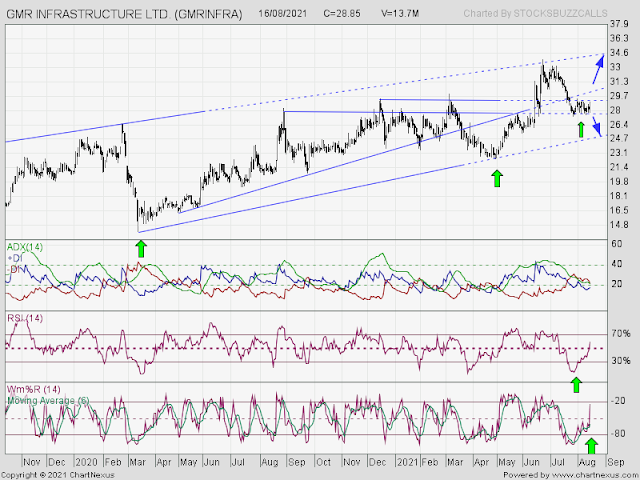Click the 14.8 price axis label

(x=619, y=225)
